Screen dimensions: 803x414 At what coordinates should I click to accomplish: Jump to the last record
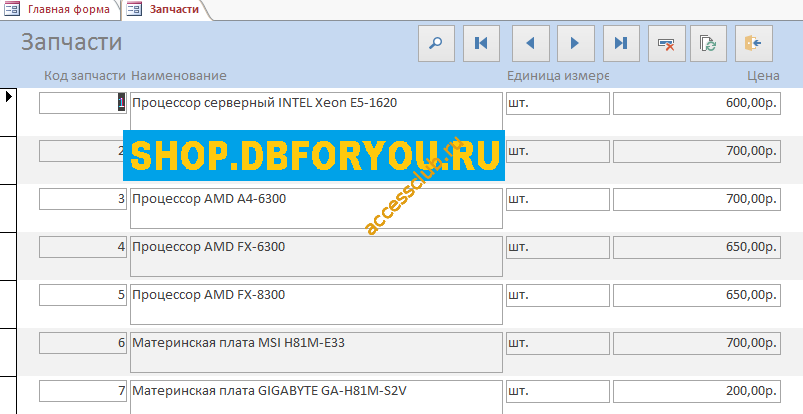[x=621, y=44]
